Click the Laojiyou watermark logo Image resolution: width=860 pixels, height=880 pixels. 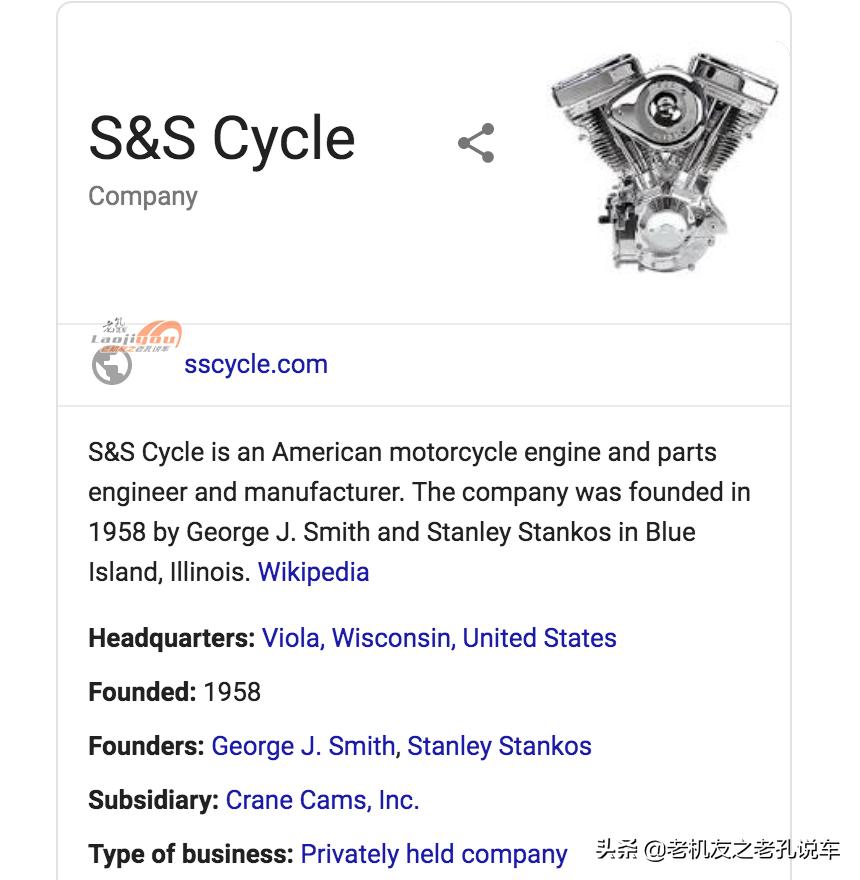137,335
